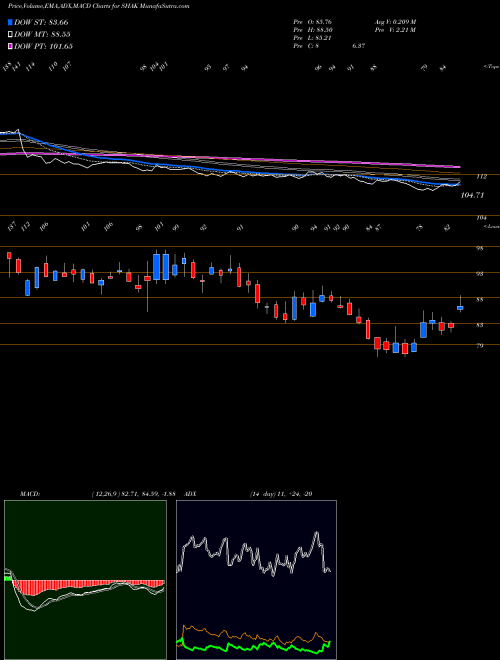
Task: Click the ADX '(14 day) 11, +24, -20' text
Action: (281, 494)
